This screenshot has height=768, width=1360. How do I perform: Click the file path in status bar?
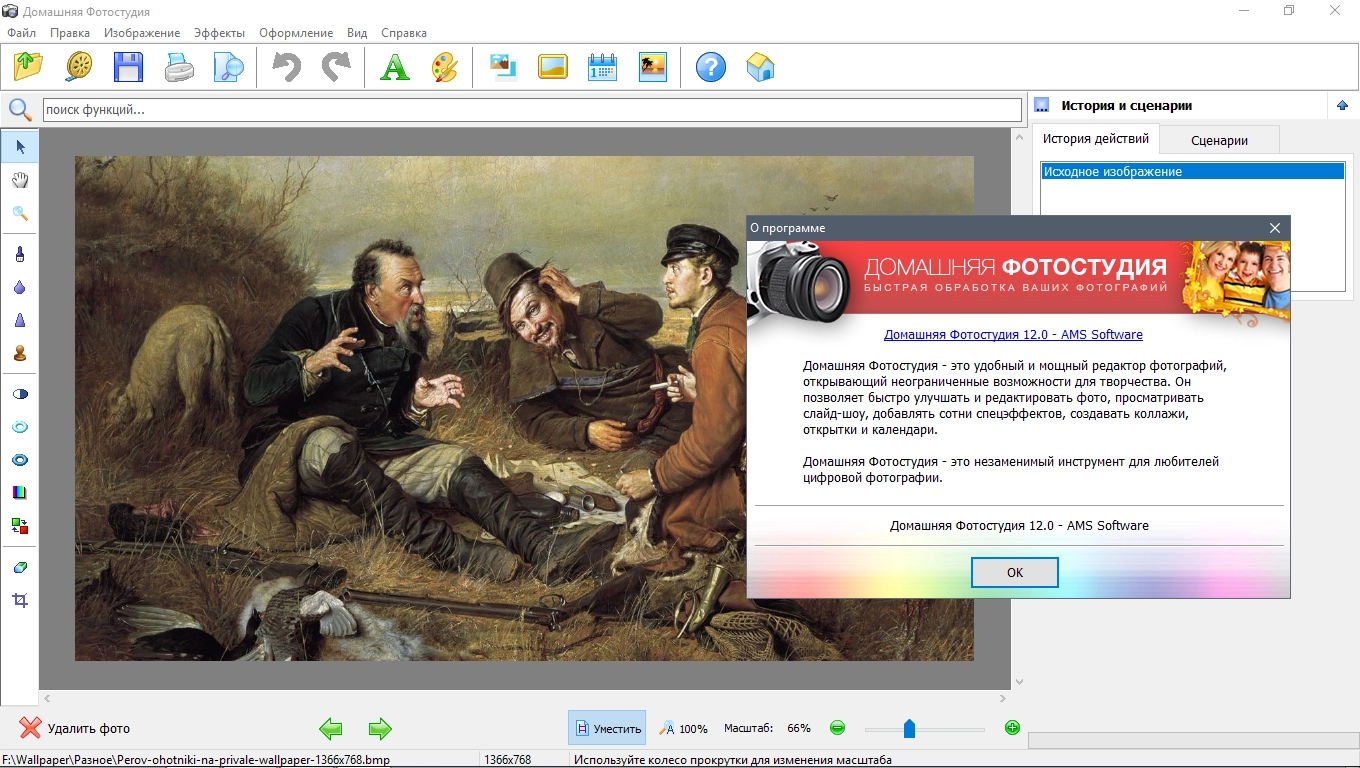[x=196, y=760]
